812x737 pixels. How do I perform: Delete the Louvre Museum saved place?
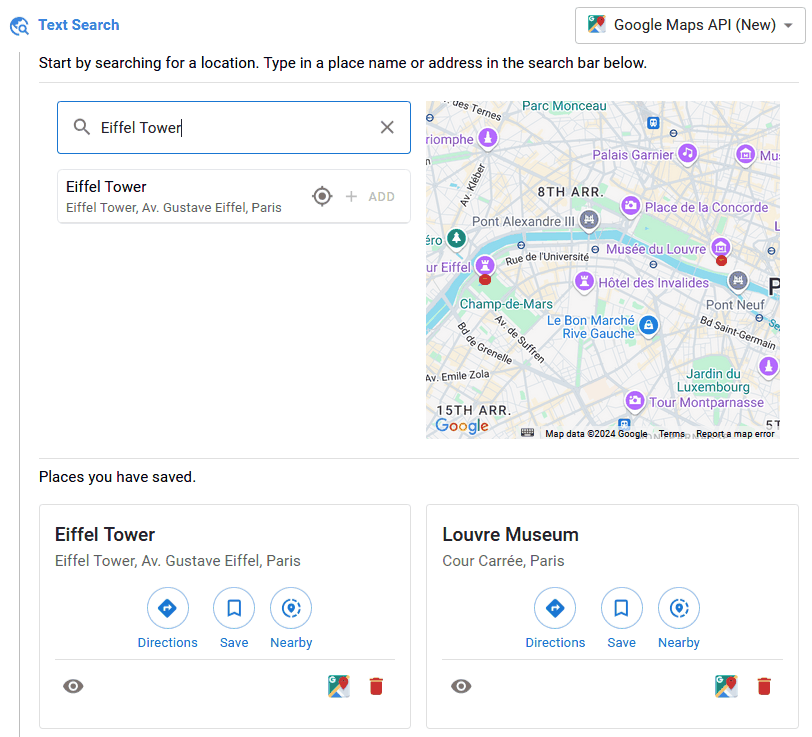pos(764,686)
